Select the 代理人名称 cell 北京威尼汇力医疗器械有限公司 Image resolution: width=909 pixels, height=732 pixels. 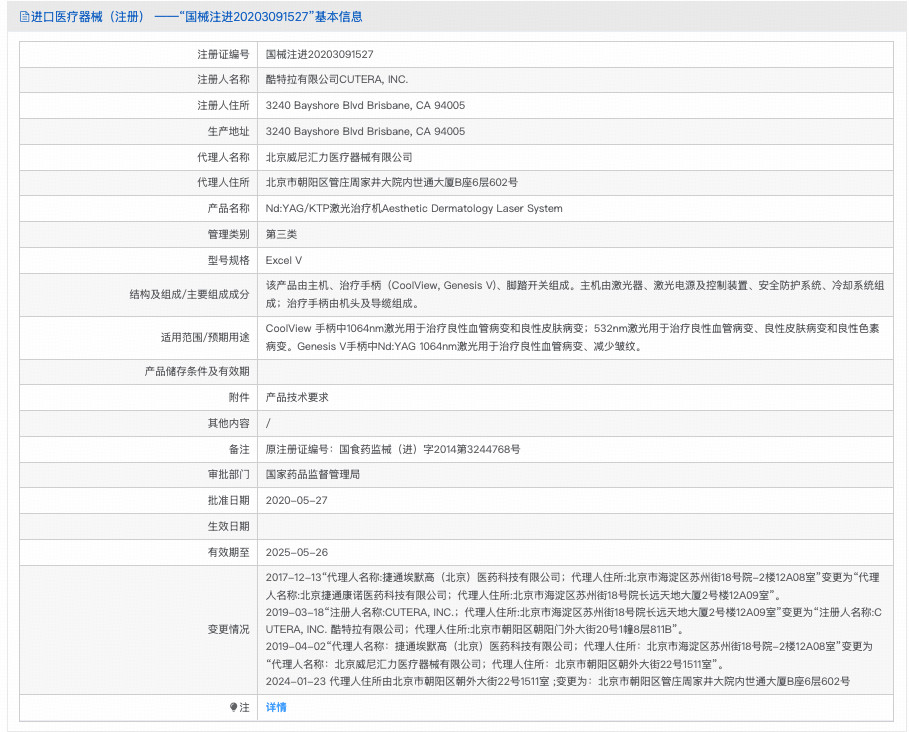click(x=330, y=157)
